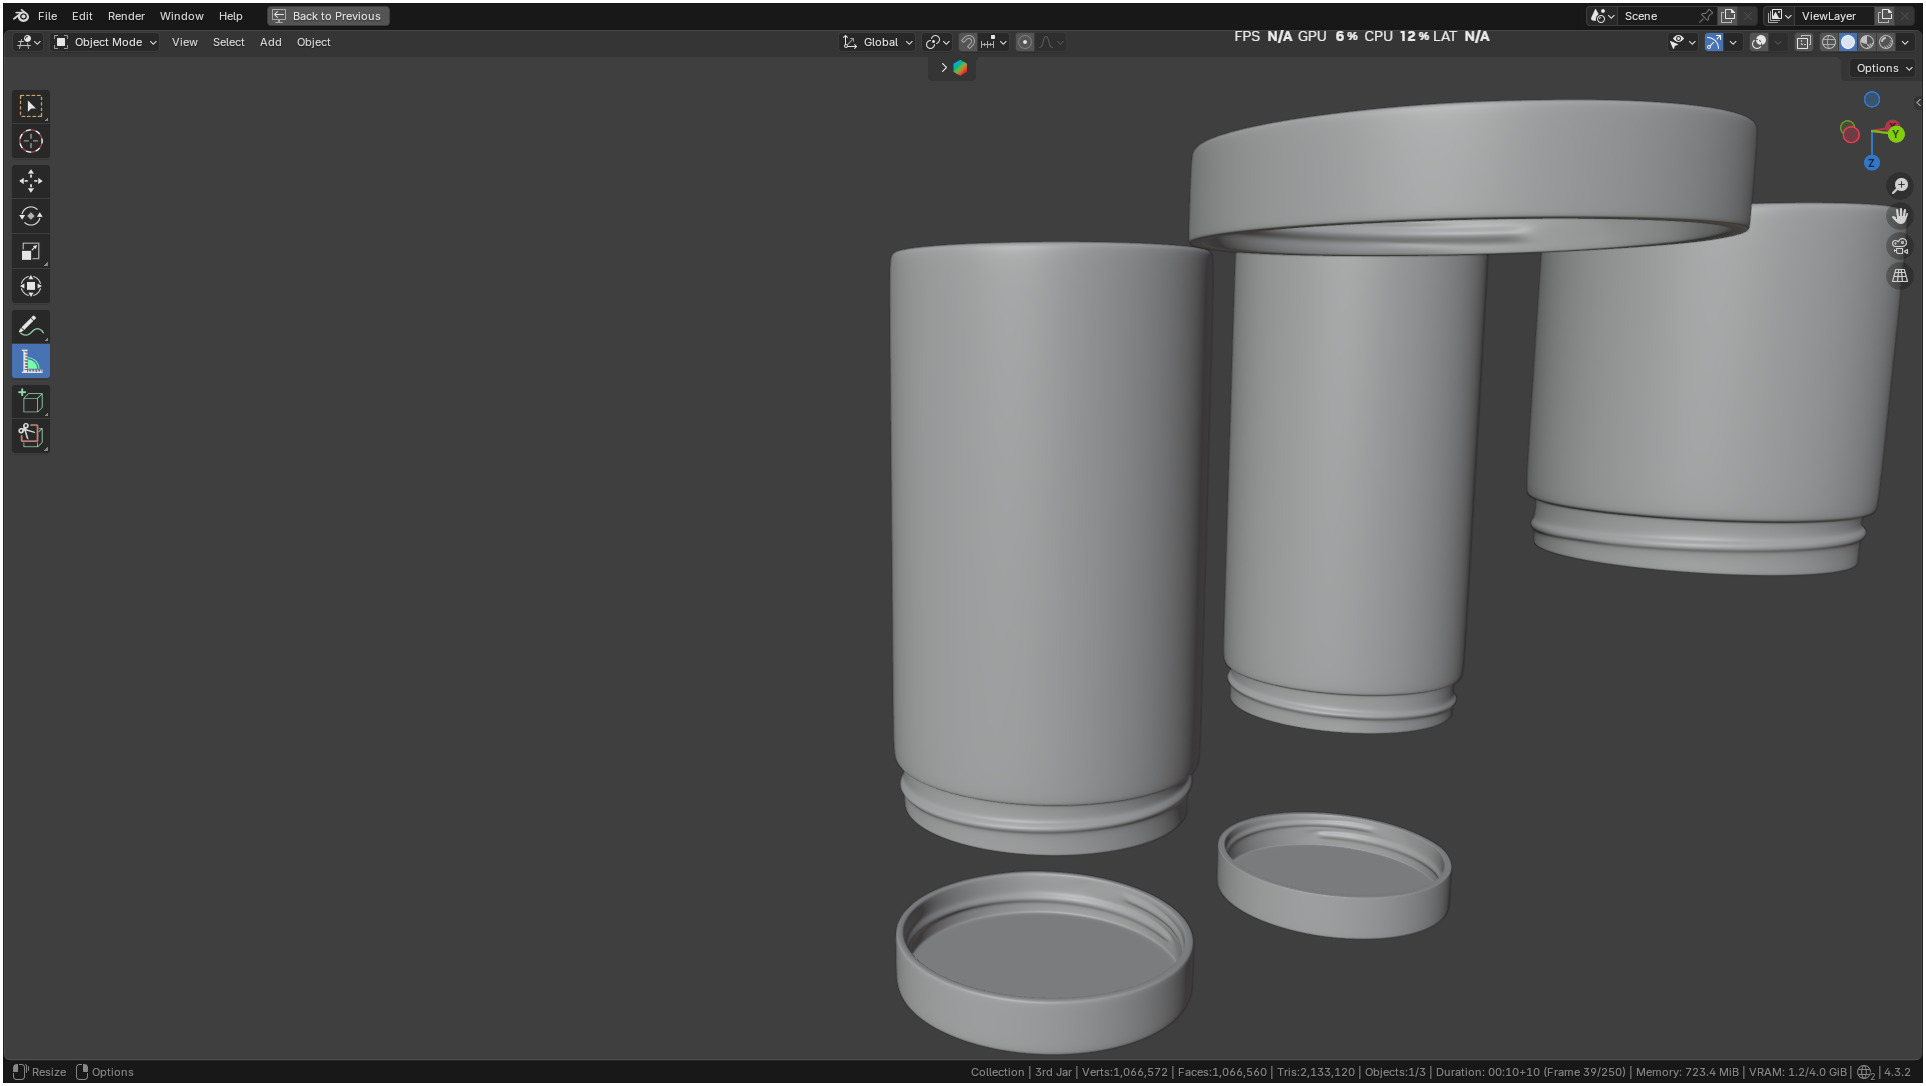Activate the 3D Cursor tool
The image size is (1926, 1086).
31,141
